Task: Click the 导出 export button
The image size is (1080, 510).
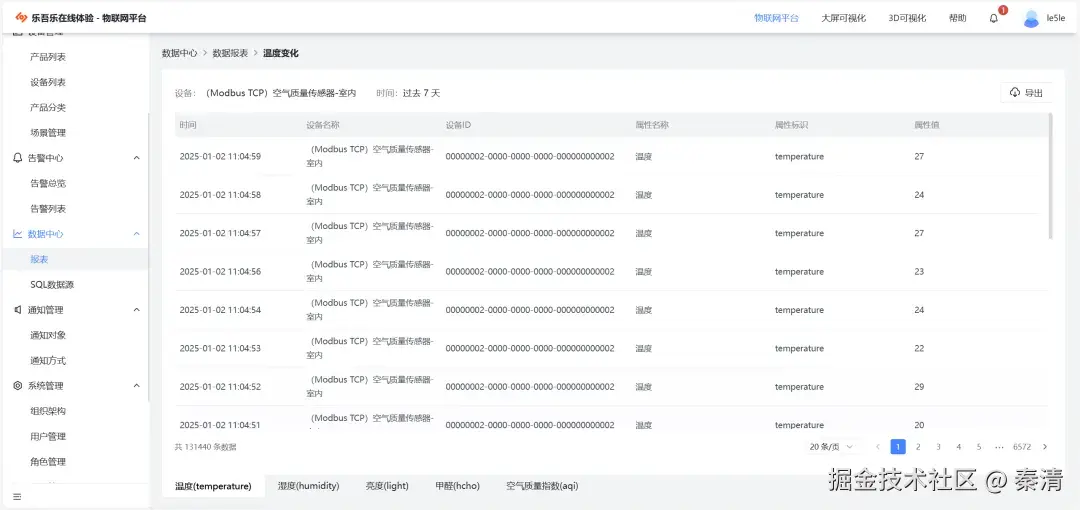Action: click(1026, 93)
